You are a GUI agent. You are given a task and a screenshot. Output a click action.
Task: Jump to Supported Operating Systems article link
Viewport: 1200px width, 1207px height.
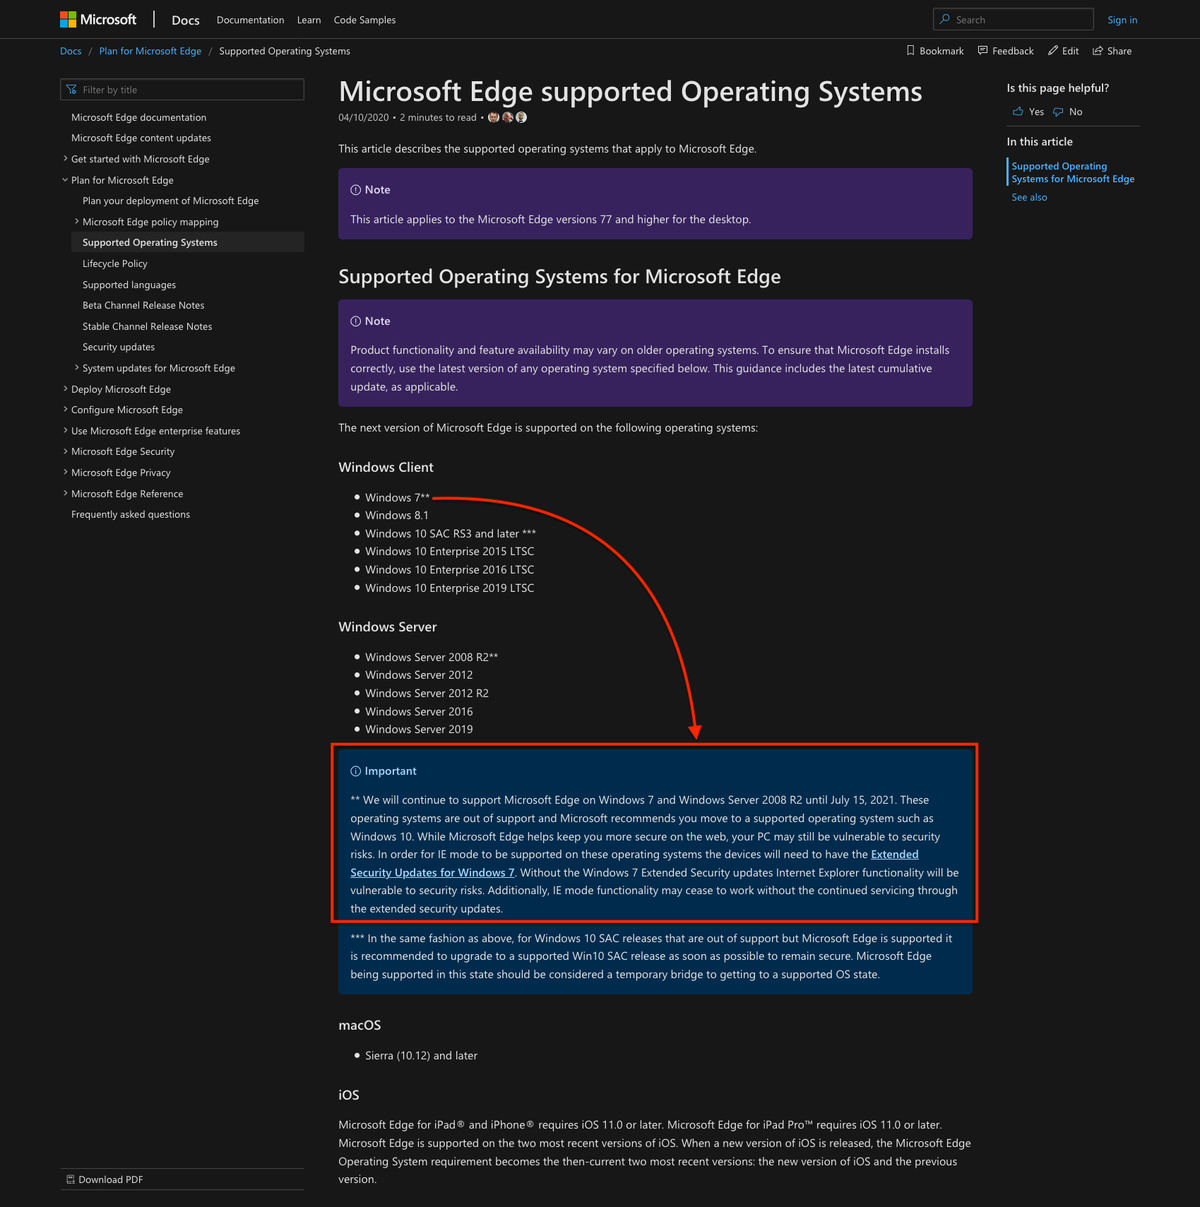pos(1072,172)
